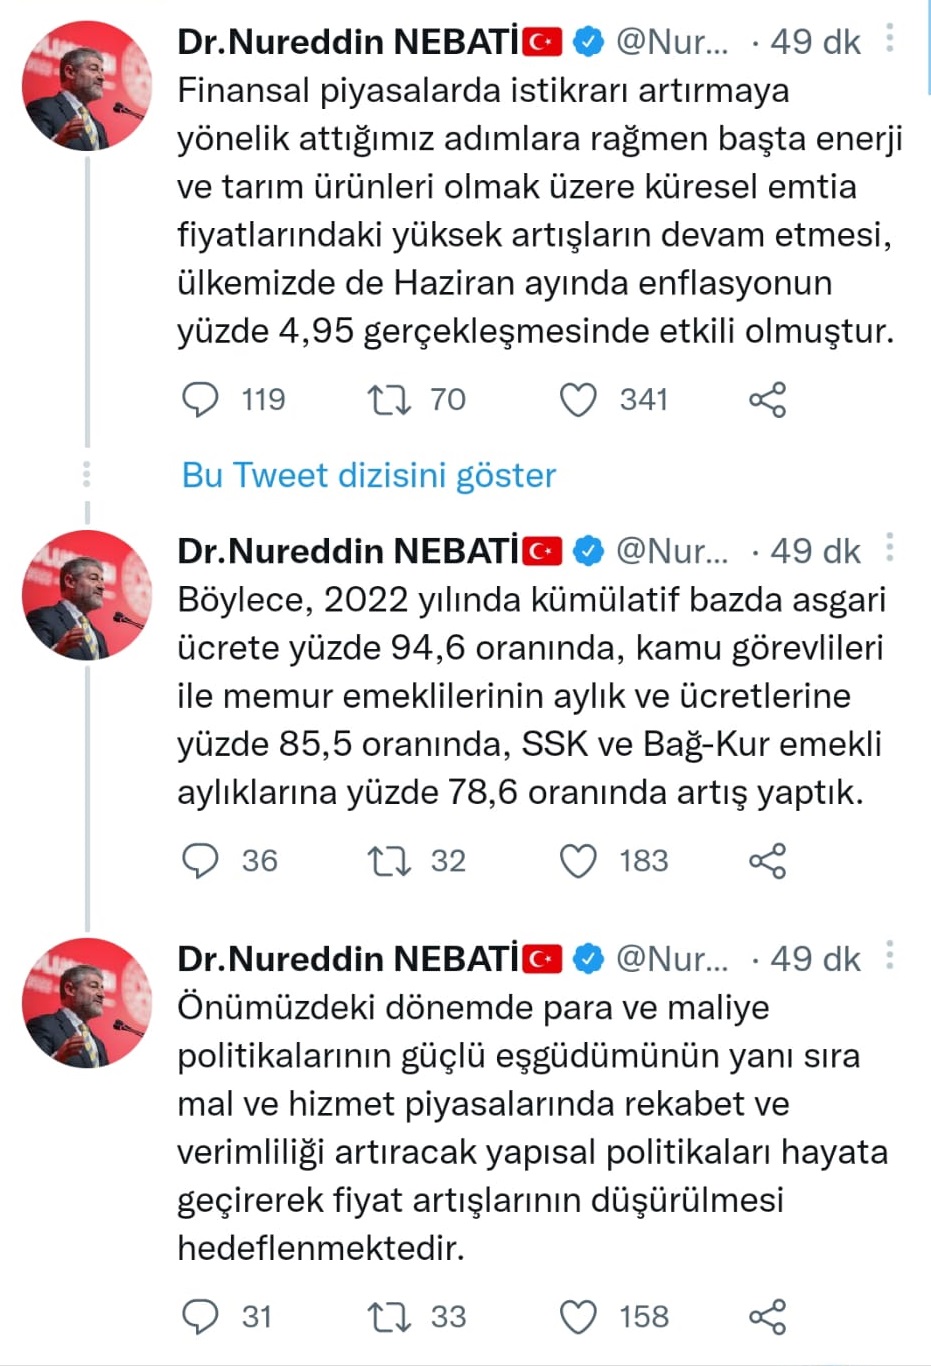Share the first tweet about enflasyon
Image resolution: width=931 pixels, height=1366 pixels.
pos(767,400)
